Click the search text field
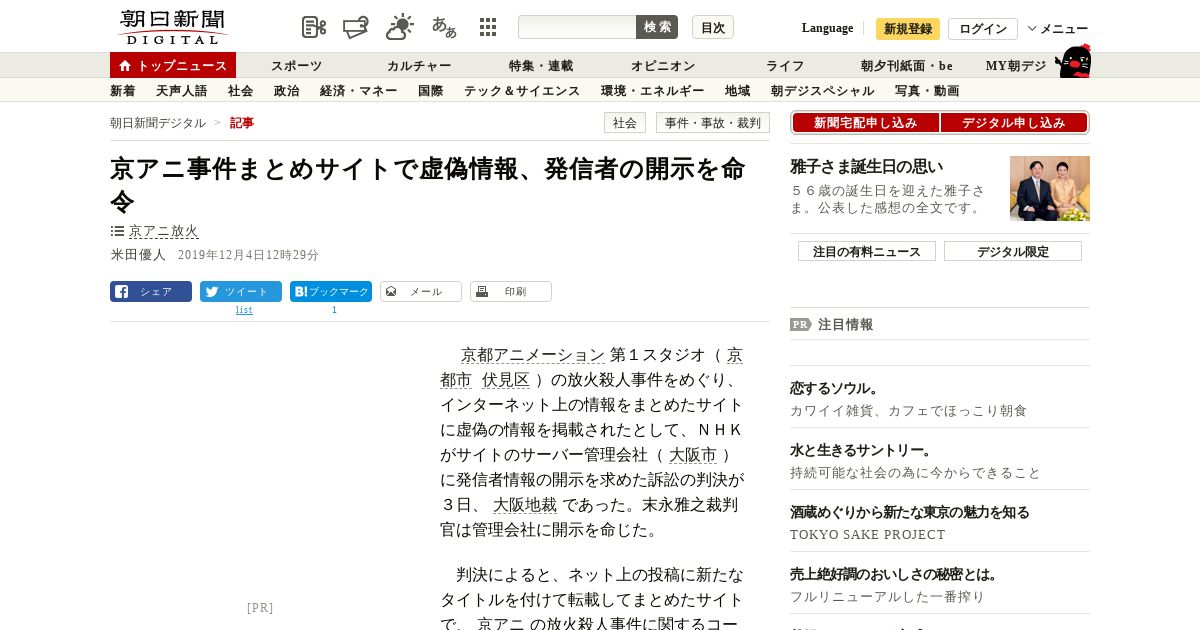This screenshot has height=630, width=1200. (x=577, y=27)
